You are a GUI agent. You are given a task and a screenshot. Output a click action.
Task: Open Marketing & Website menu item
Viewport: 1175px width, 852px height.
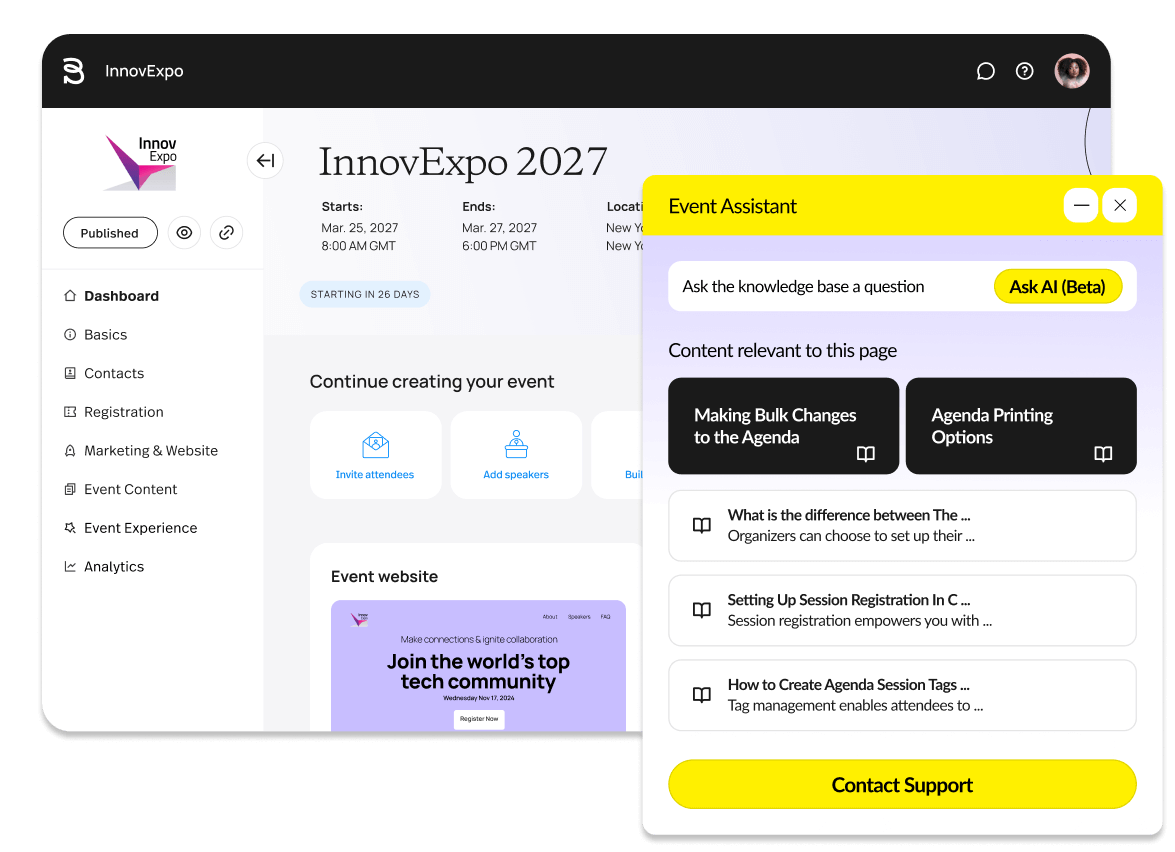(150, 451)
